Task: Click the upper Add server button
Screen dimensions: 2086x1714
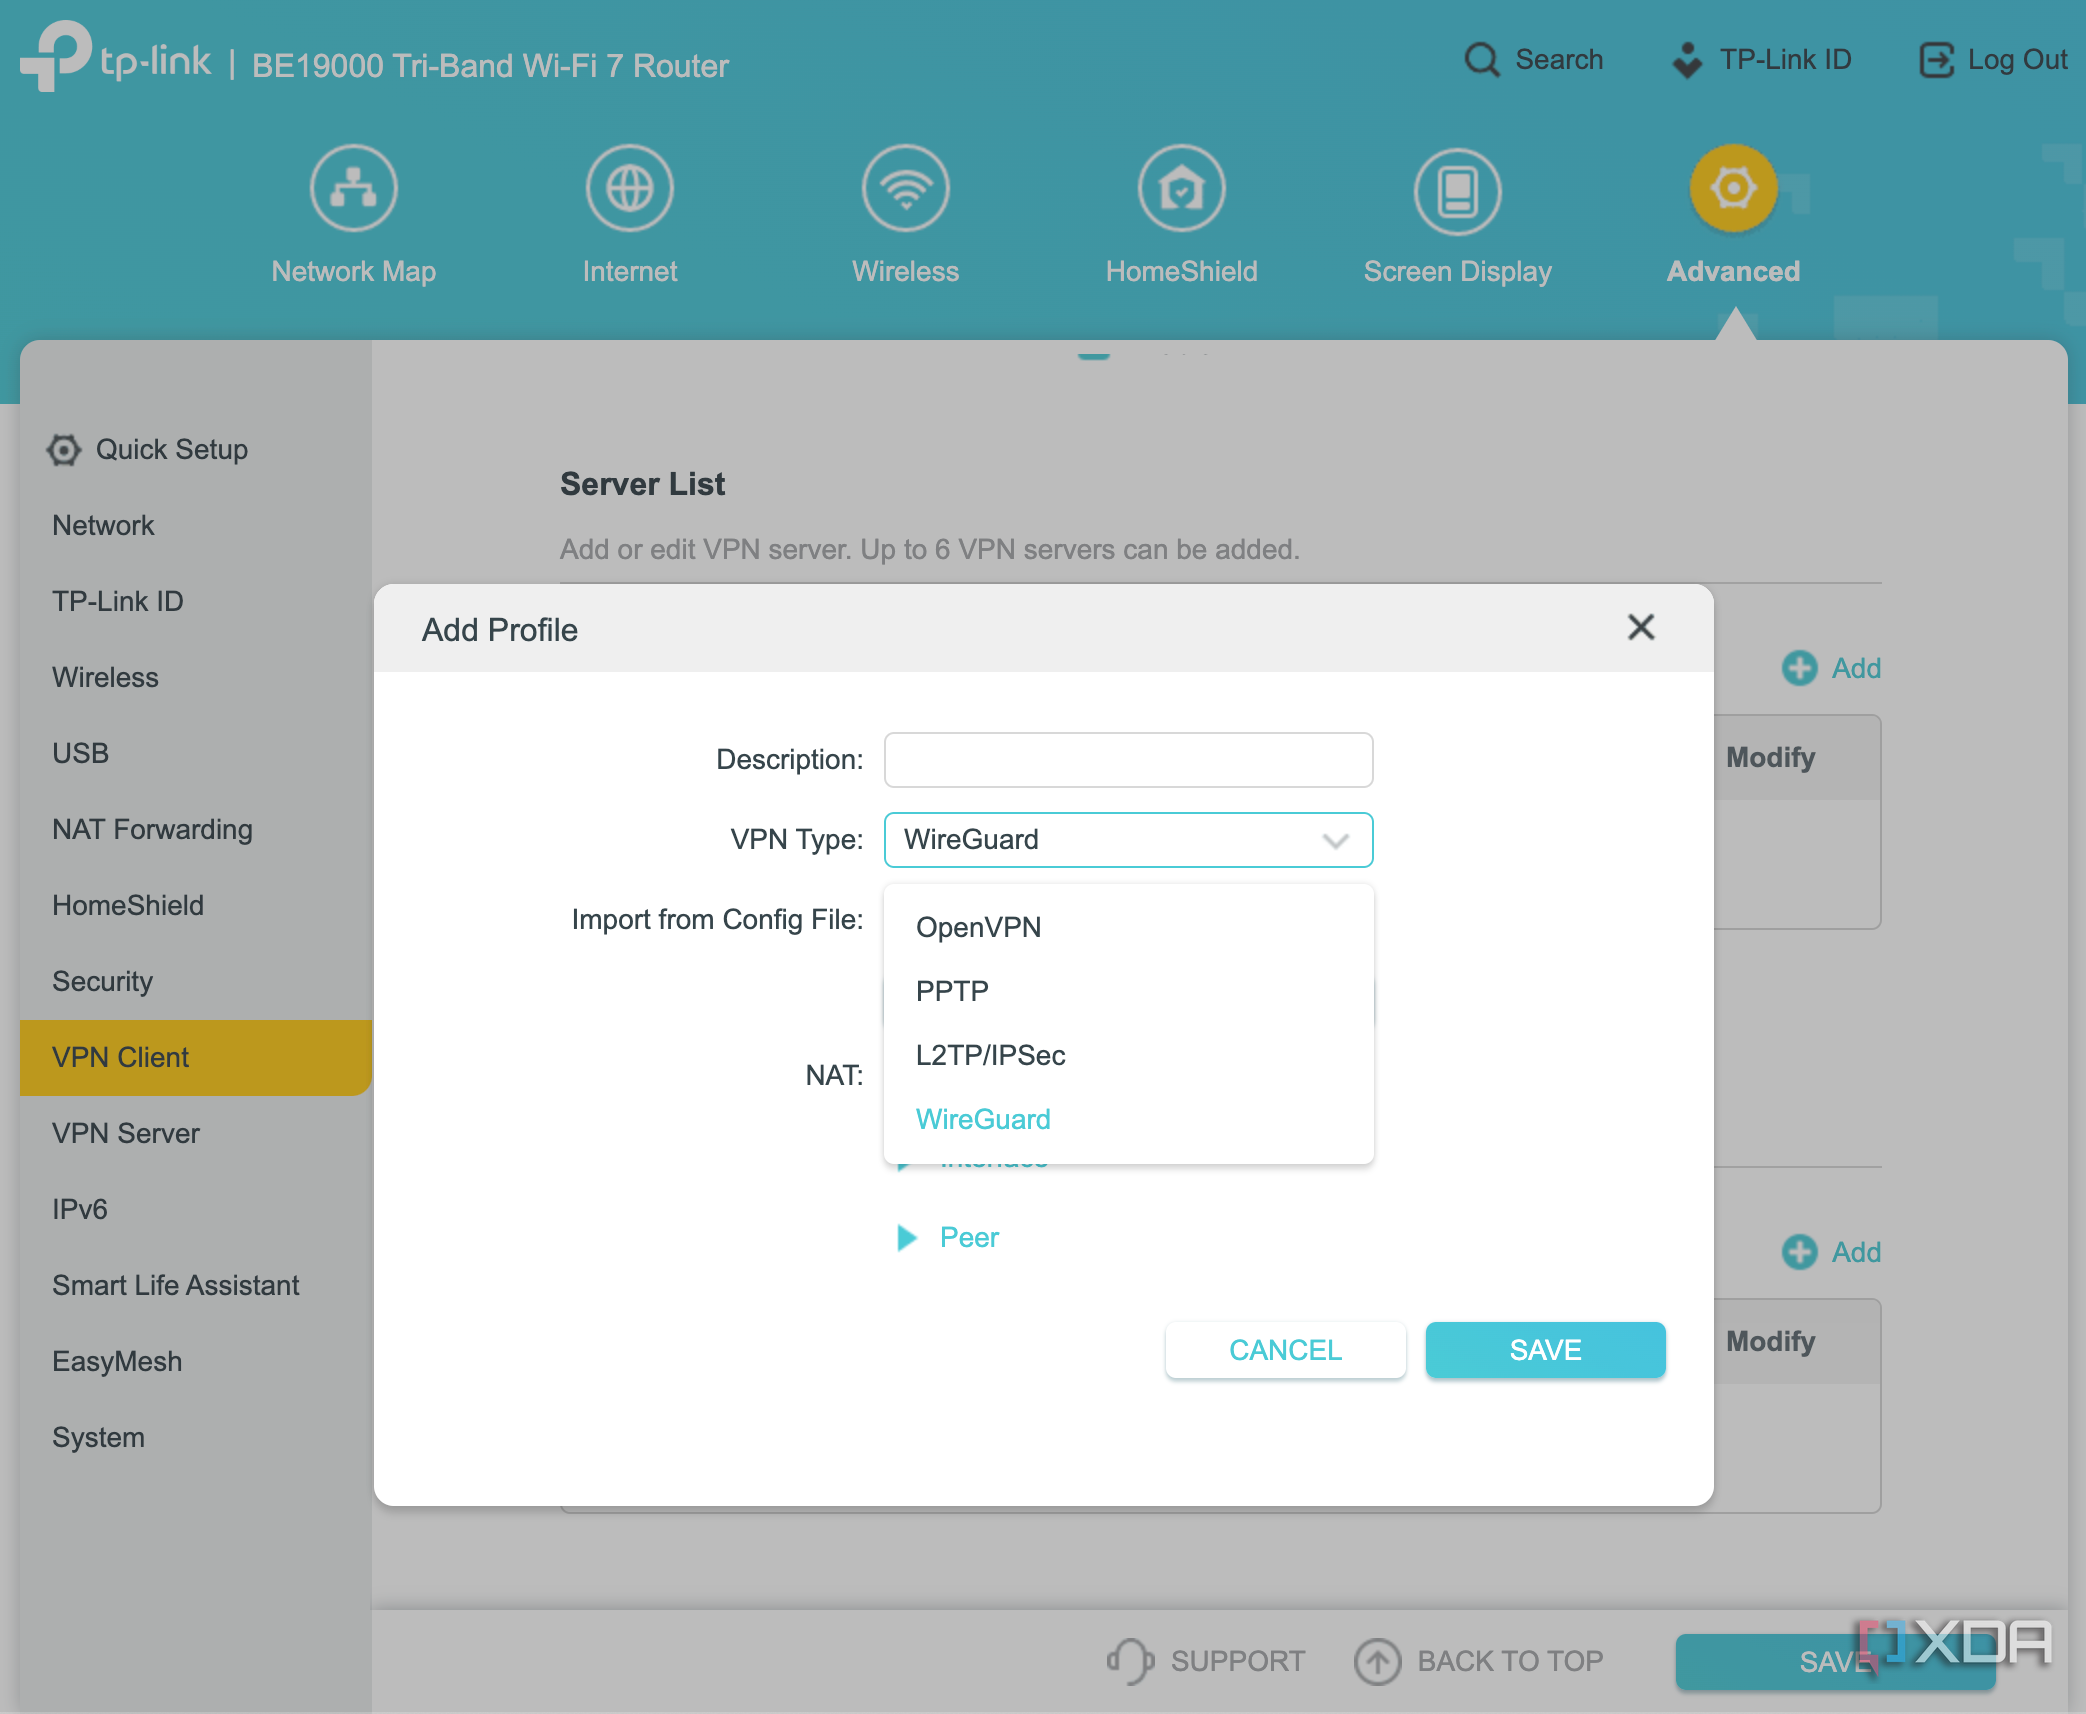Action: coord(1831,668)
